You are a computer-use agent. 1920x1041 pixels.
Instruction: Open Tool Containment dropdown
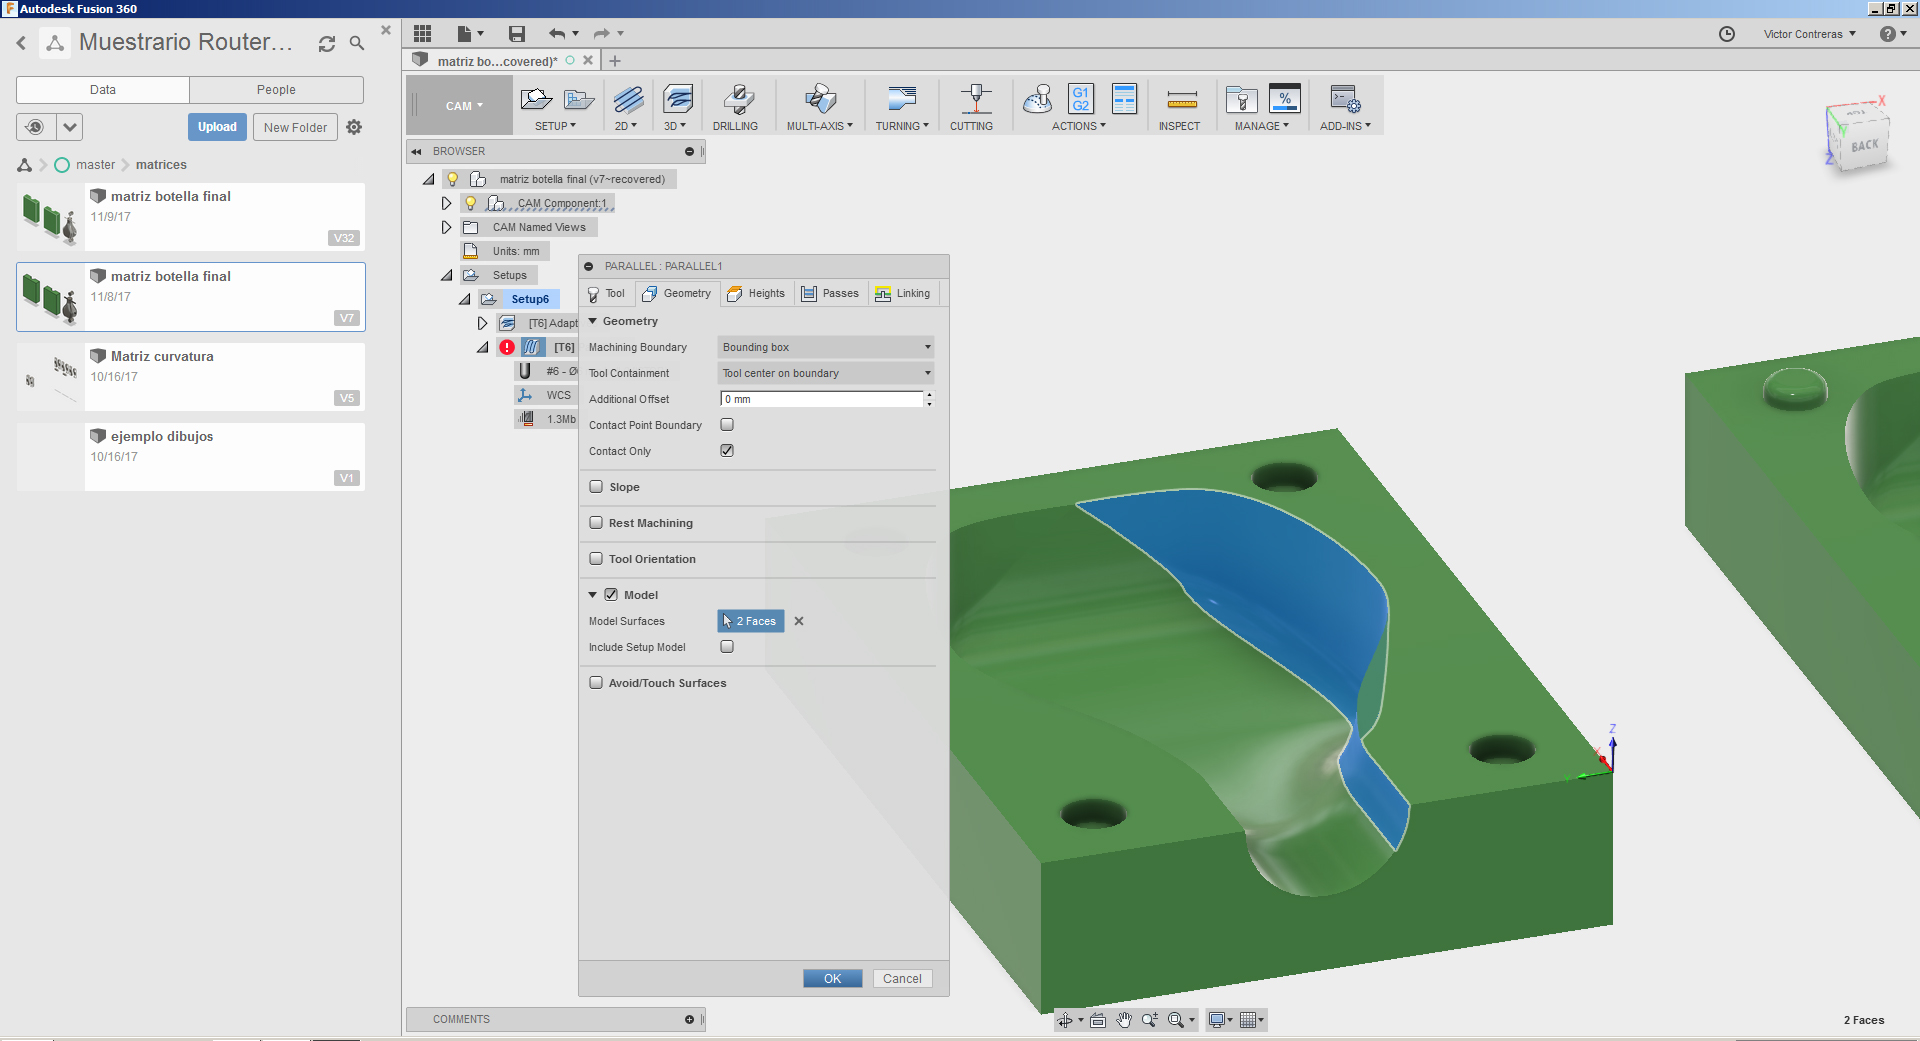[826, 373]
